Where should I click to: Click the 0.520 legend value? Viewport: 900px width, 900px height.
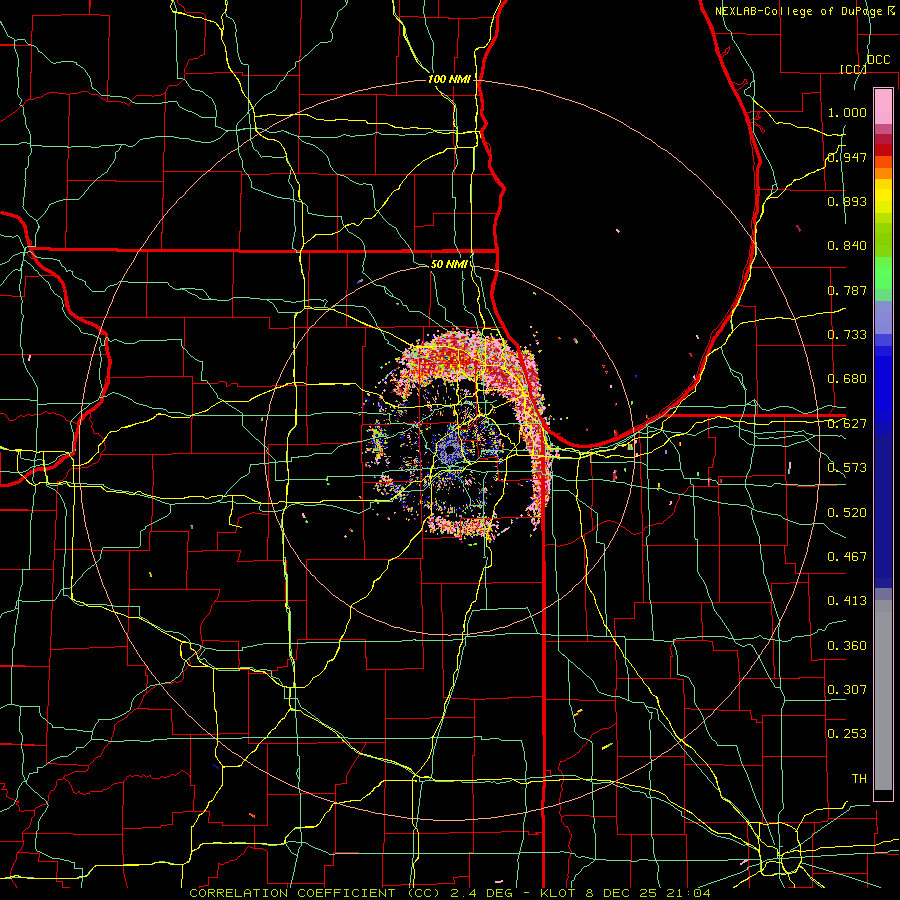click(x=847, y=512)
